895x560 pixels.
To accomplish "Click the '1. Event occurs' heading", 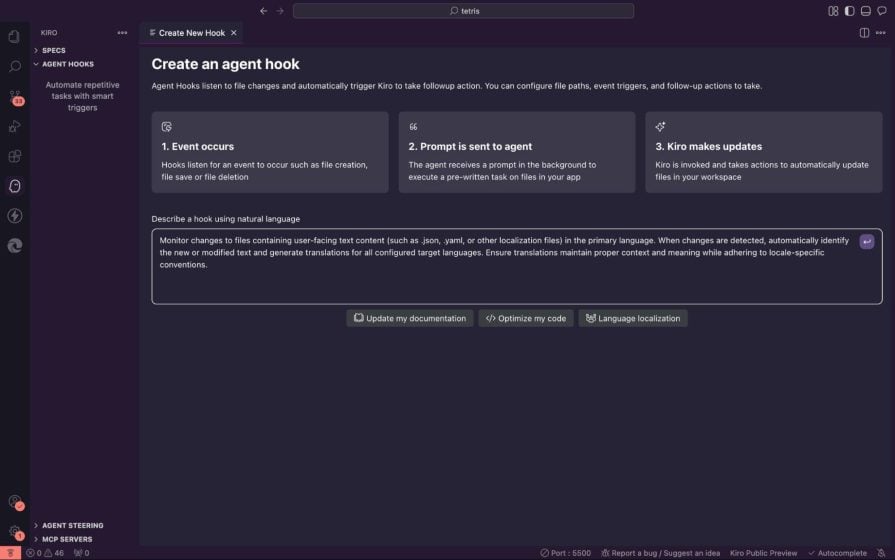I will (x=197, y=146).
